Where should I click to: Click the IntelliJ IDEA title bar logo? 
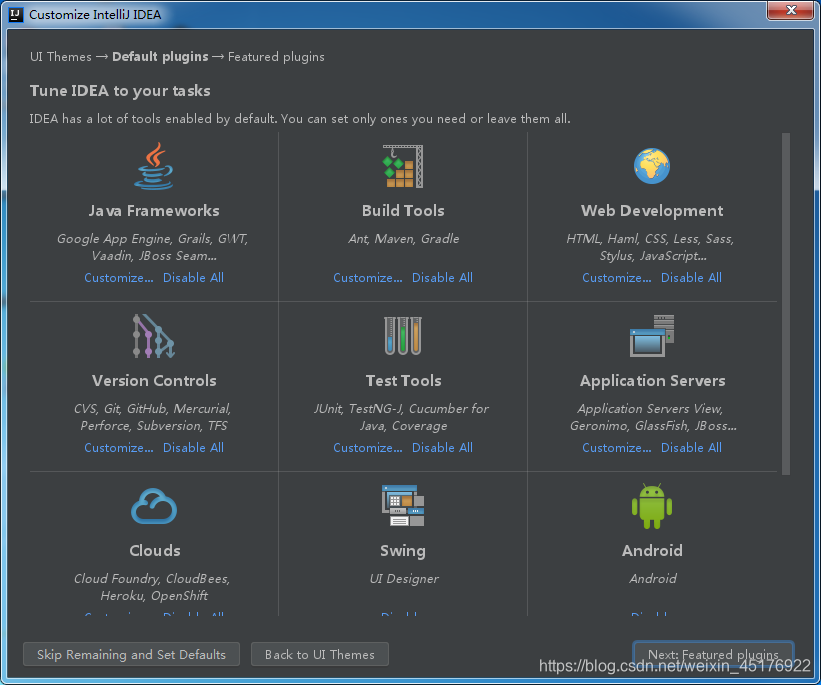(16, 14)
